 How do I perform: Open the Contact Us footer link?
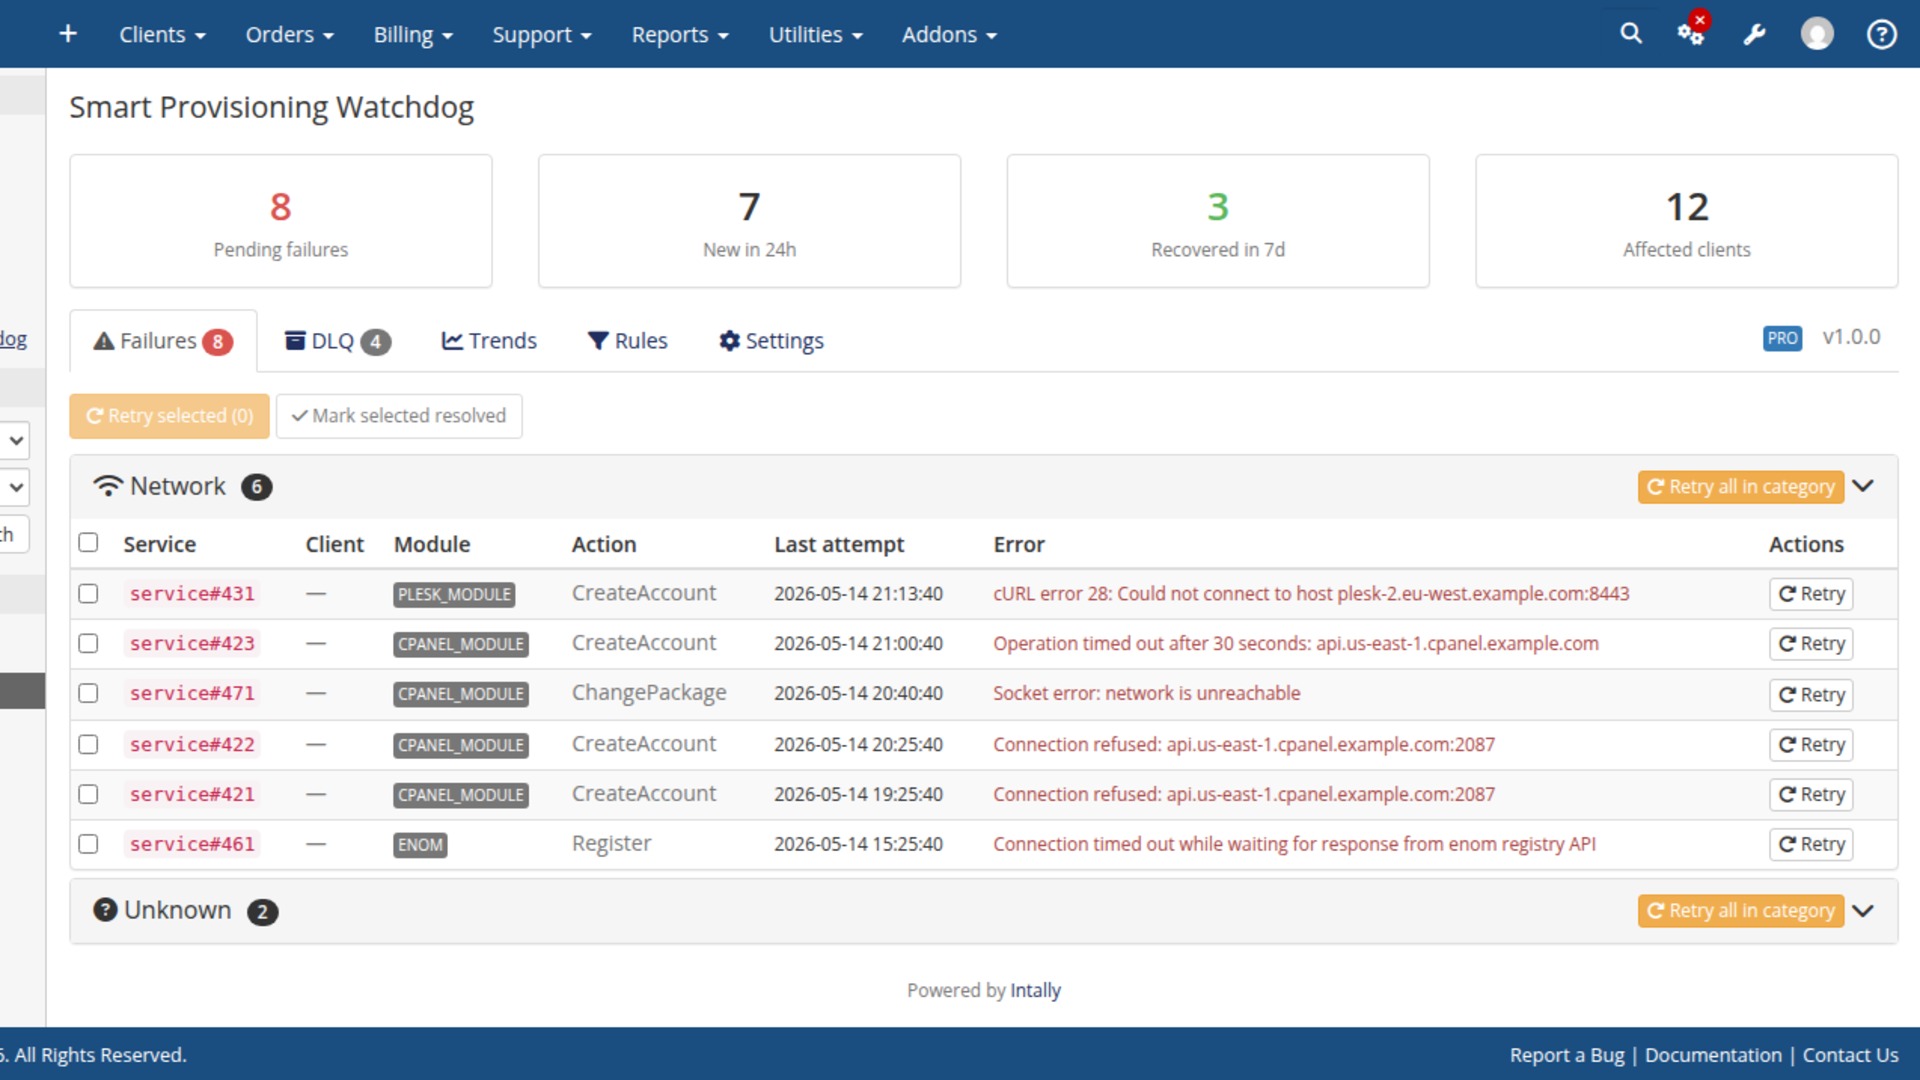tap(1850, 1055)
